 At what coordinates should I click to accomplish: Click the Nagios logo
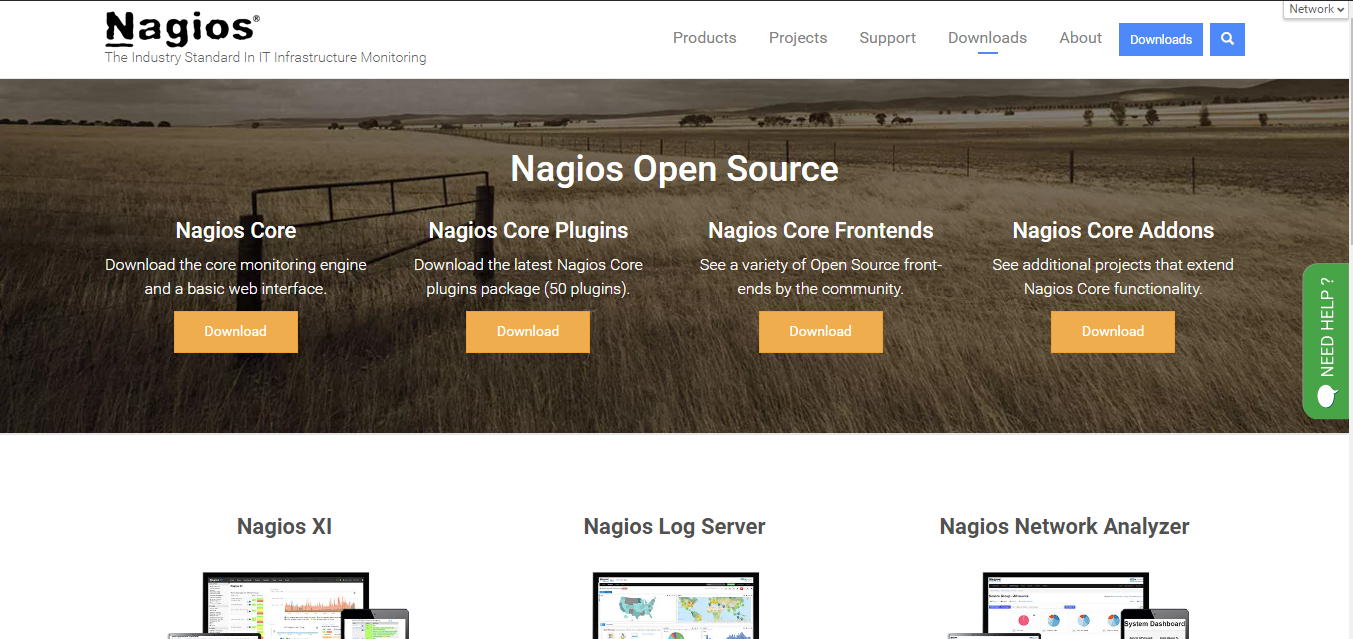[182, 30]
